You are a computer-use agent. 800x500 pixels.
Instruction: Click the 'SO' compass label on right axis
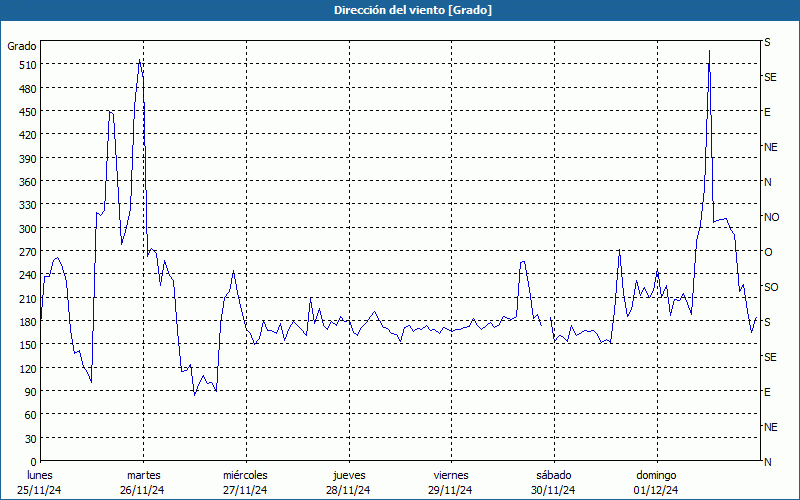[771, 287]
